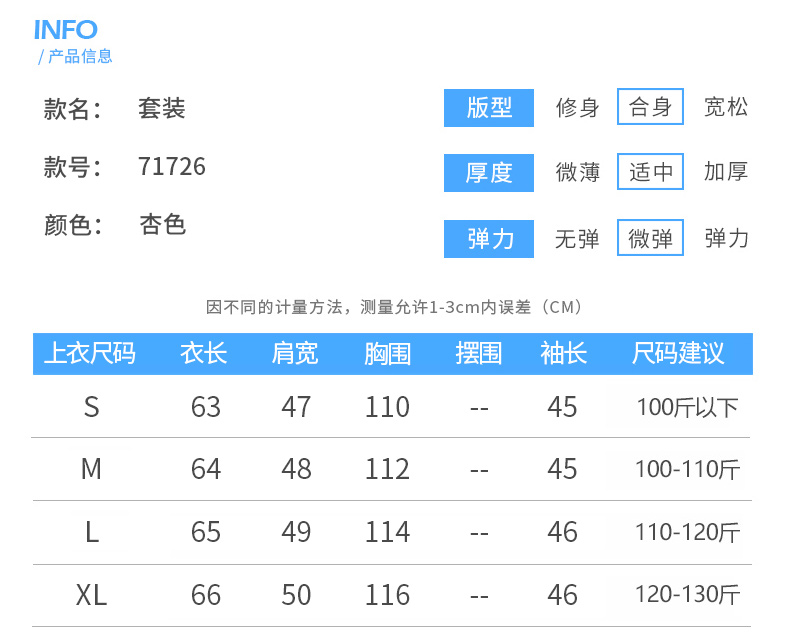790x638 pixels.
Task: Choose the 宽松 fit option
Action: coord(726,107)
